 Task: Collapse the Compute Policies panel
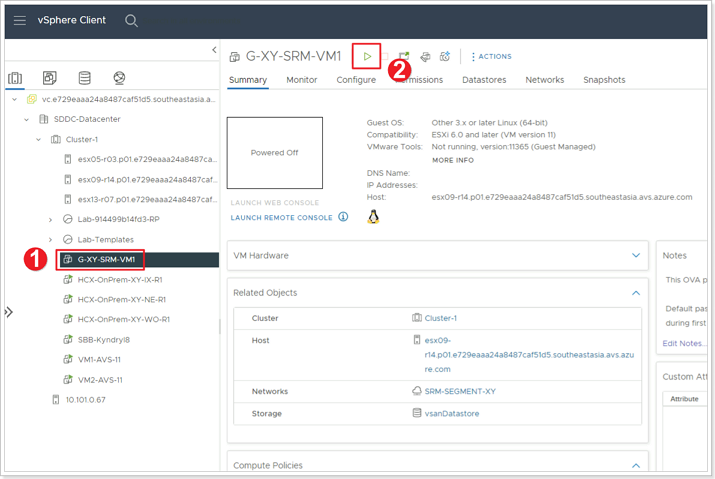pyautogui.click(x=636, y=465)
